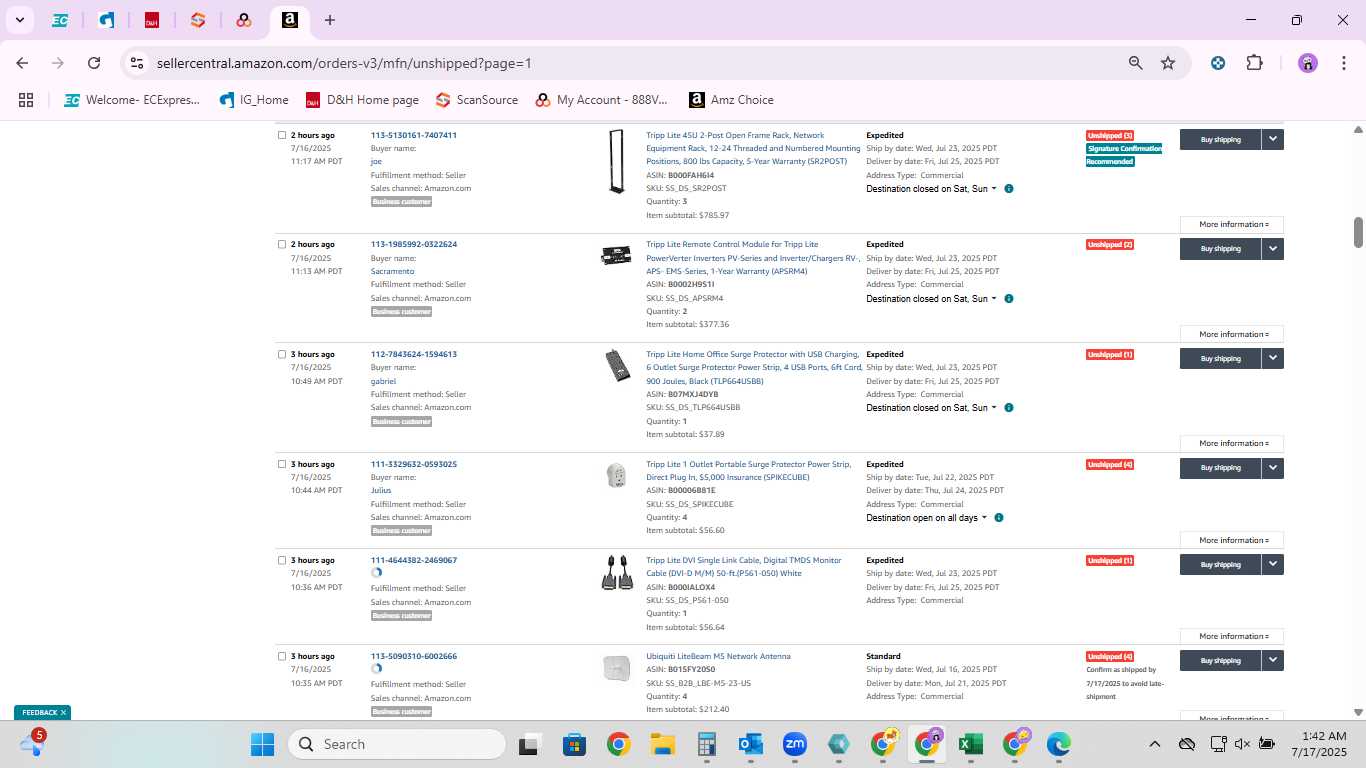
Task: Select checkbox for order 113-1985992-0322624
Action: (x=282, y=244)
